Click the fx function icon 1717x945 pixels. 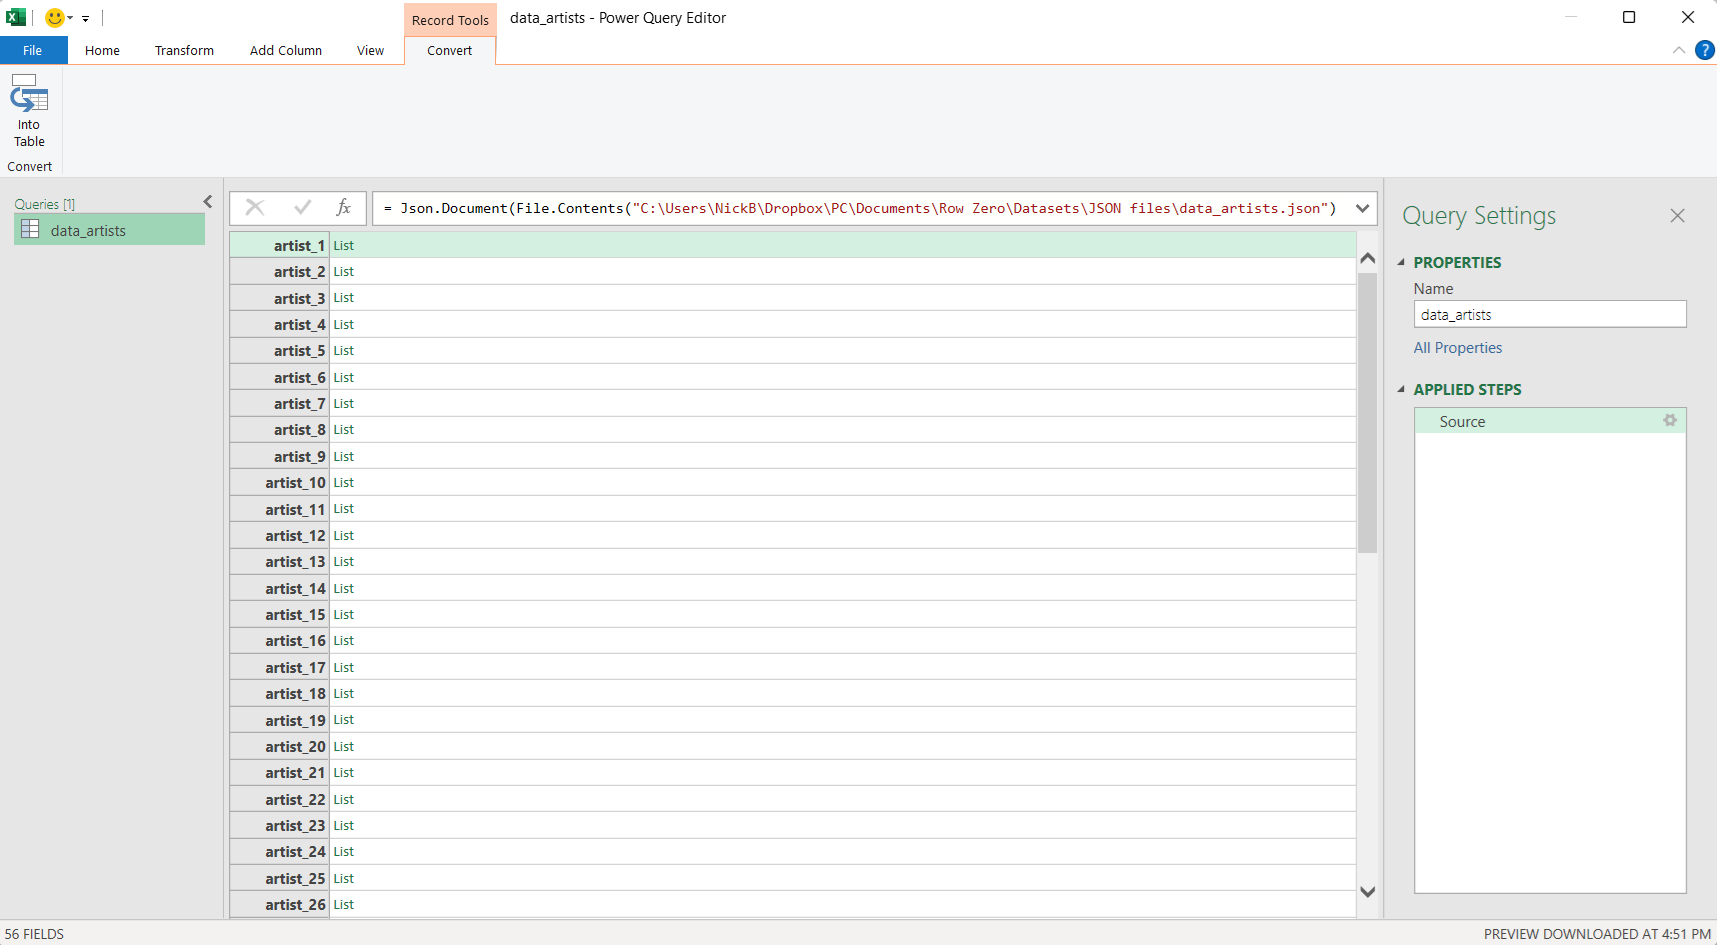pyautogui.click(x=343, y=207)
